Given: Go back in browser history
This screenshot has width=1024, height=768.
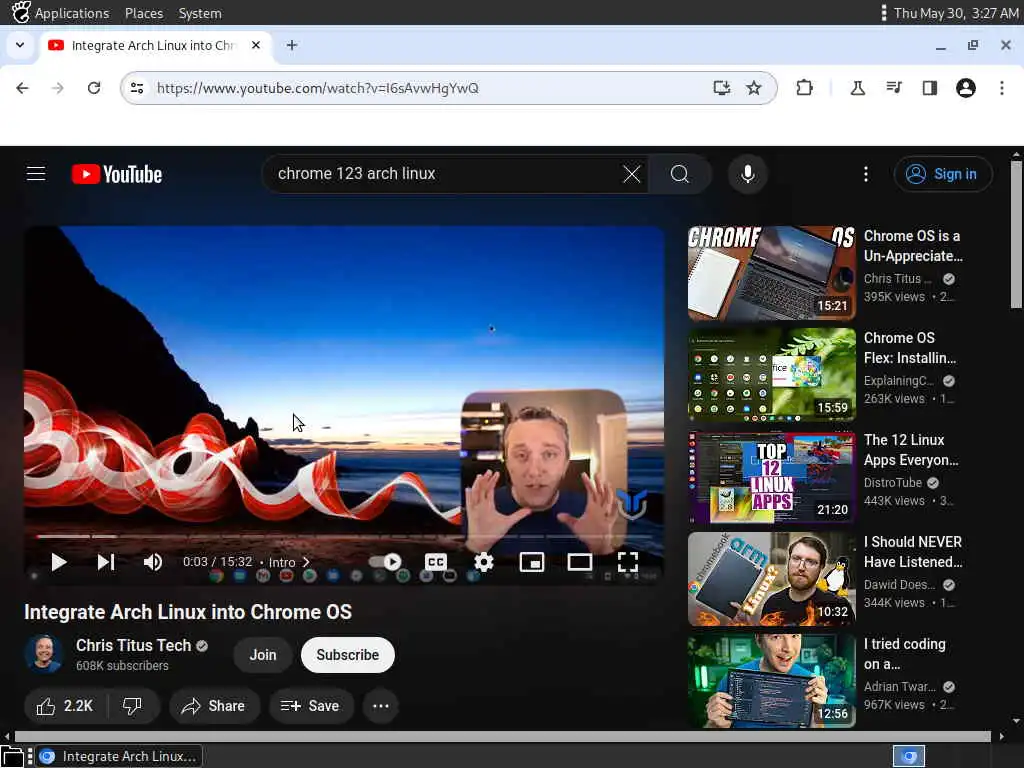Looking at the screenshot, I should point(23,88).
